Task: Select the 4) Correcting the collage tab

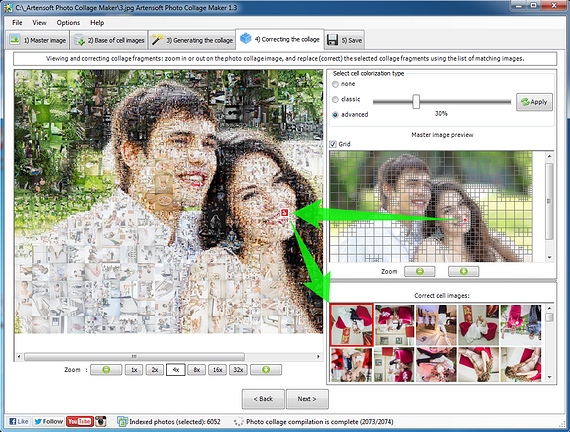Action: (280, 39)
